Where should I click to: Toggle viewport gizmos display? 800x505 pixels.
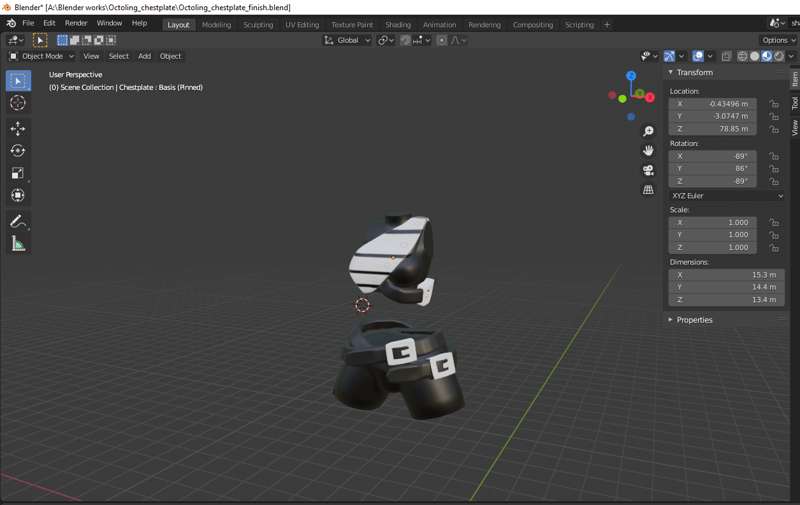point(669,56)
